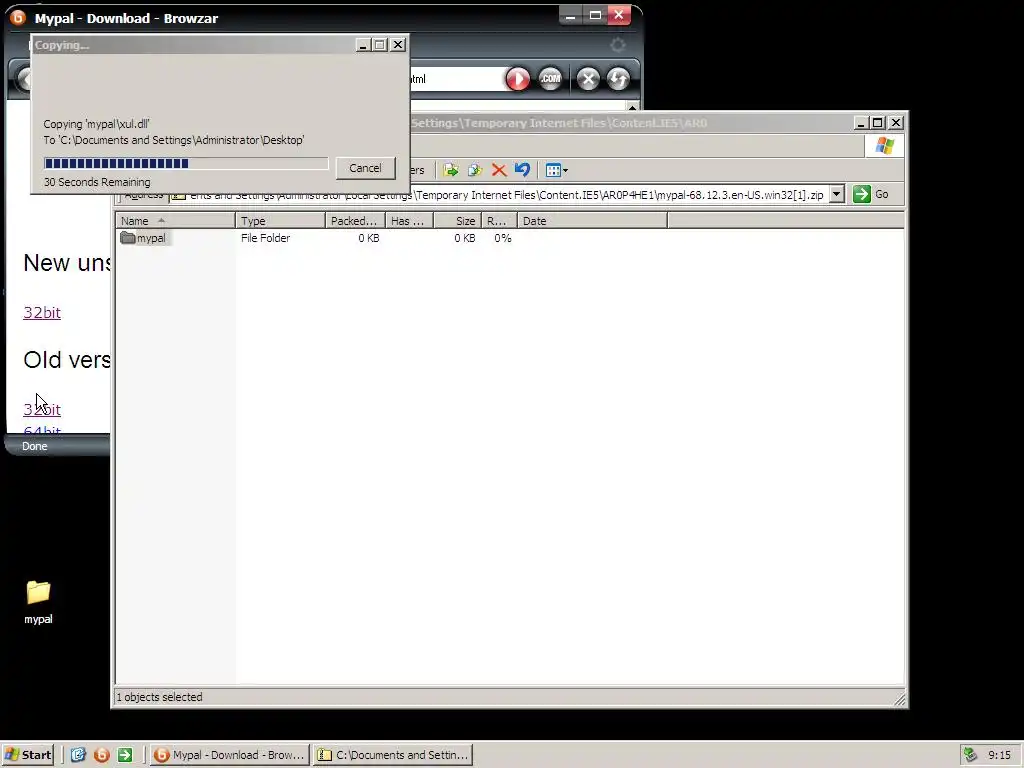The height and width of the screenshot is (768, 1024).
Task: Sort by the Date column header
Action: coord(592,221)
